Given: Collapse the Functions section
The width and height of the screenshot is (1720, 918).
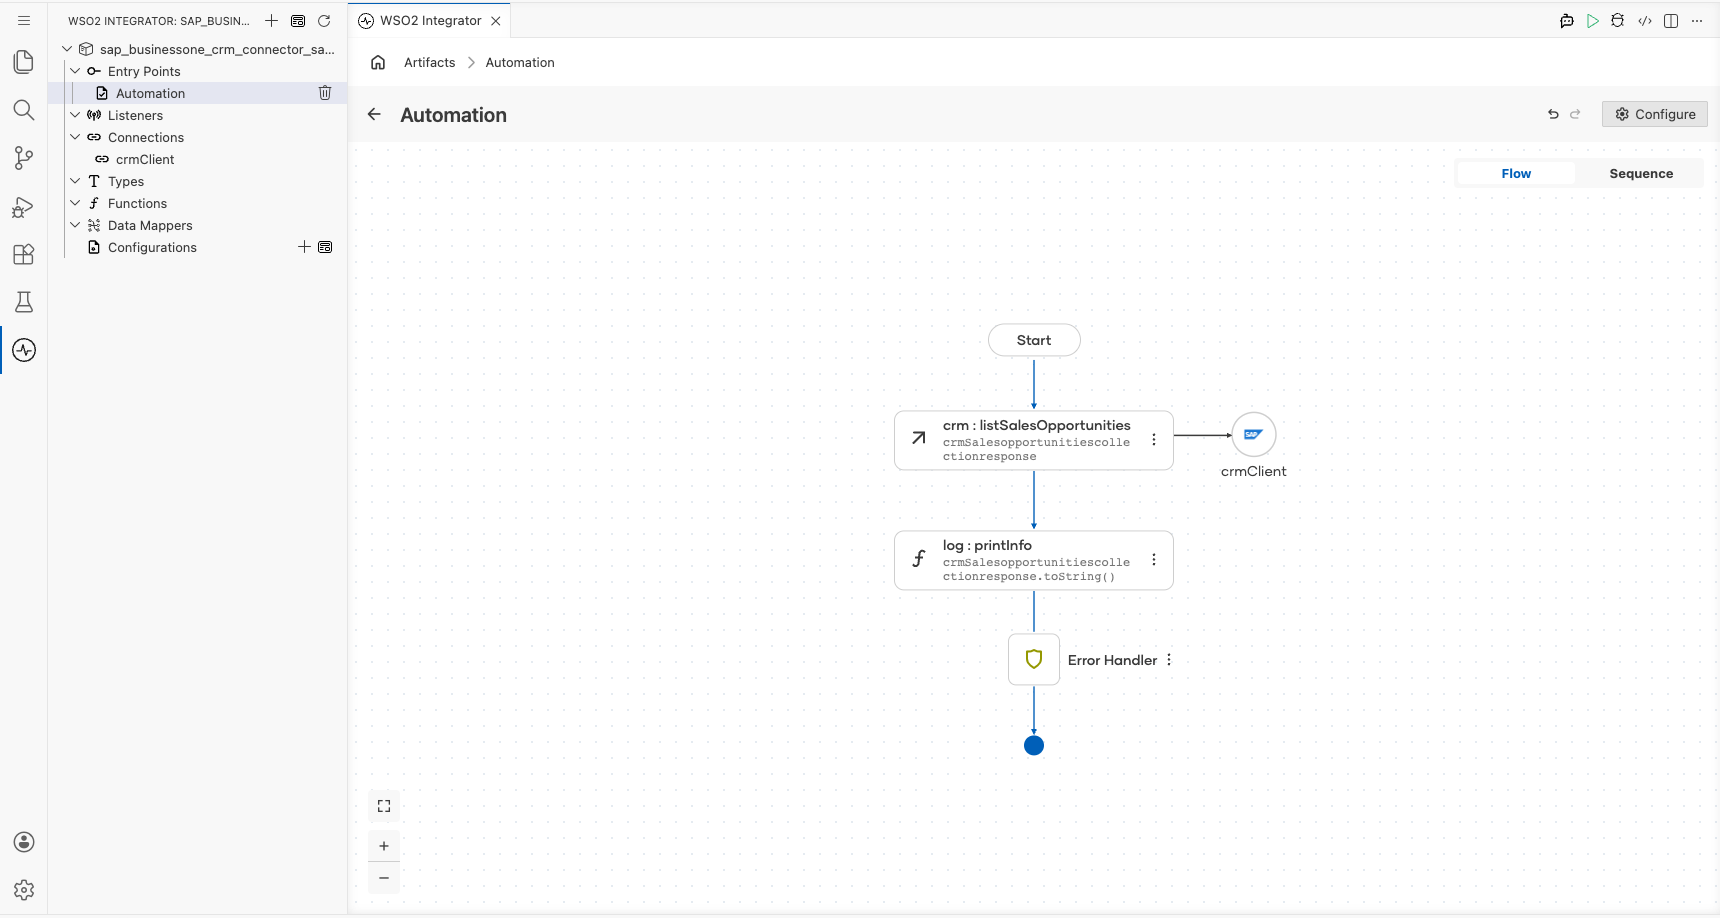Looking at the screenshot, I should click(75, 203).
